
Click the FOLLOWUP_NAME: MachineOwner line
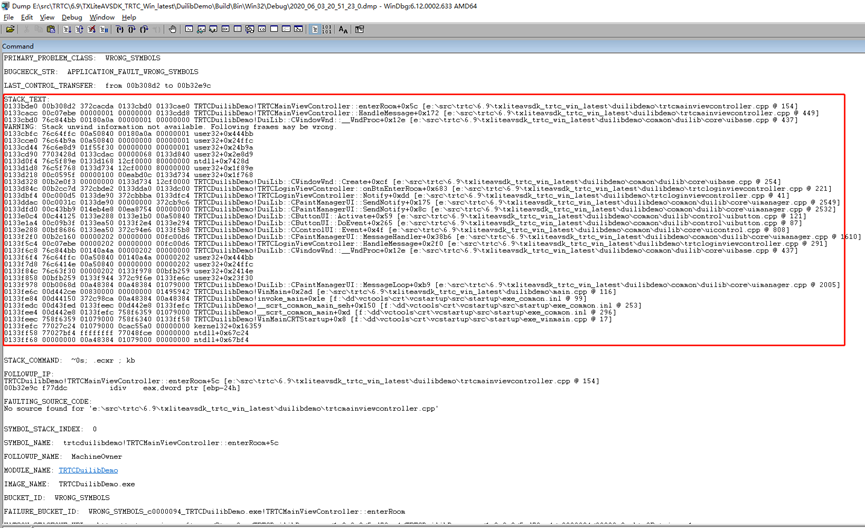[63, 456]
